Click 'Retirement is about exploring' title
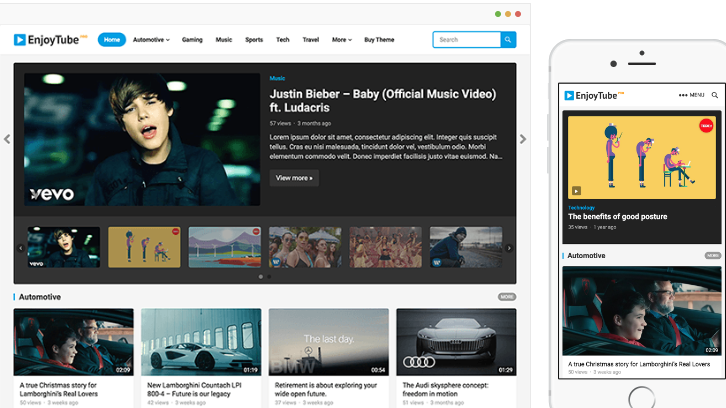 coord(326,389)
